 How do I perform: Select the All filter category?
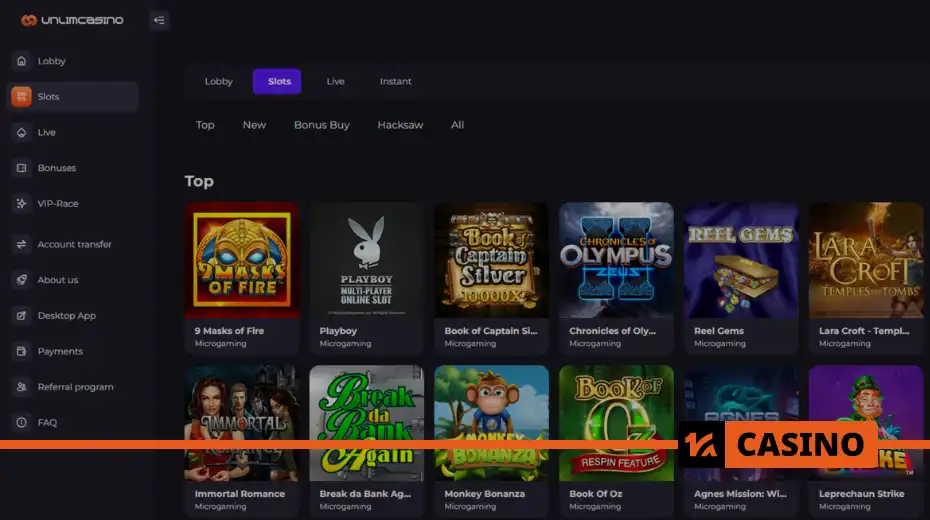457,125
